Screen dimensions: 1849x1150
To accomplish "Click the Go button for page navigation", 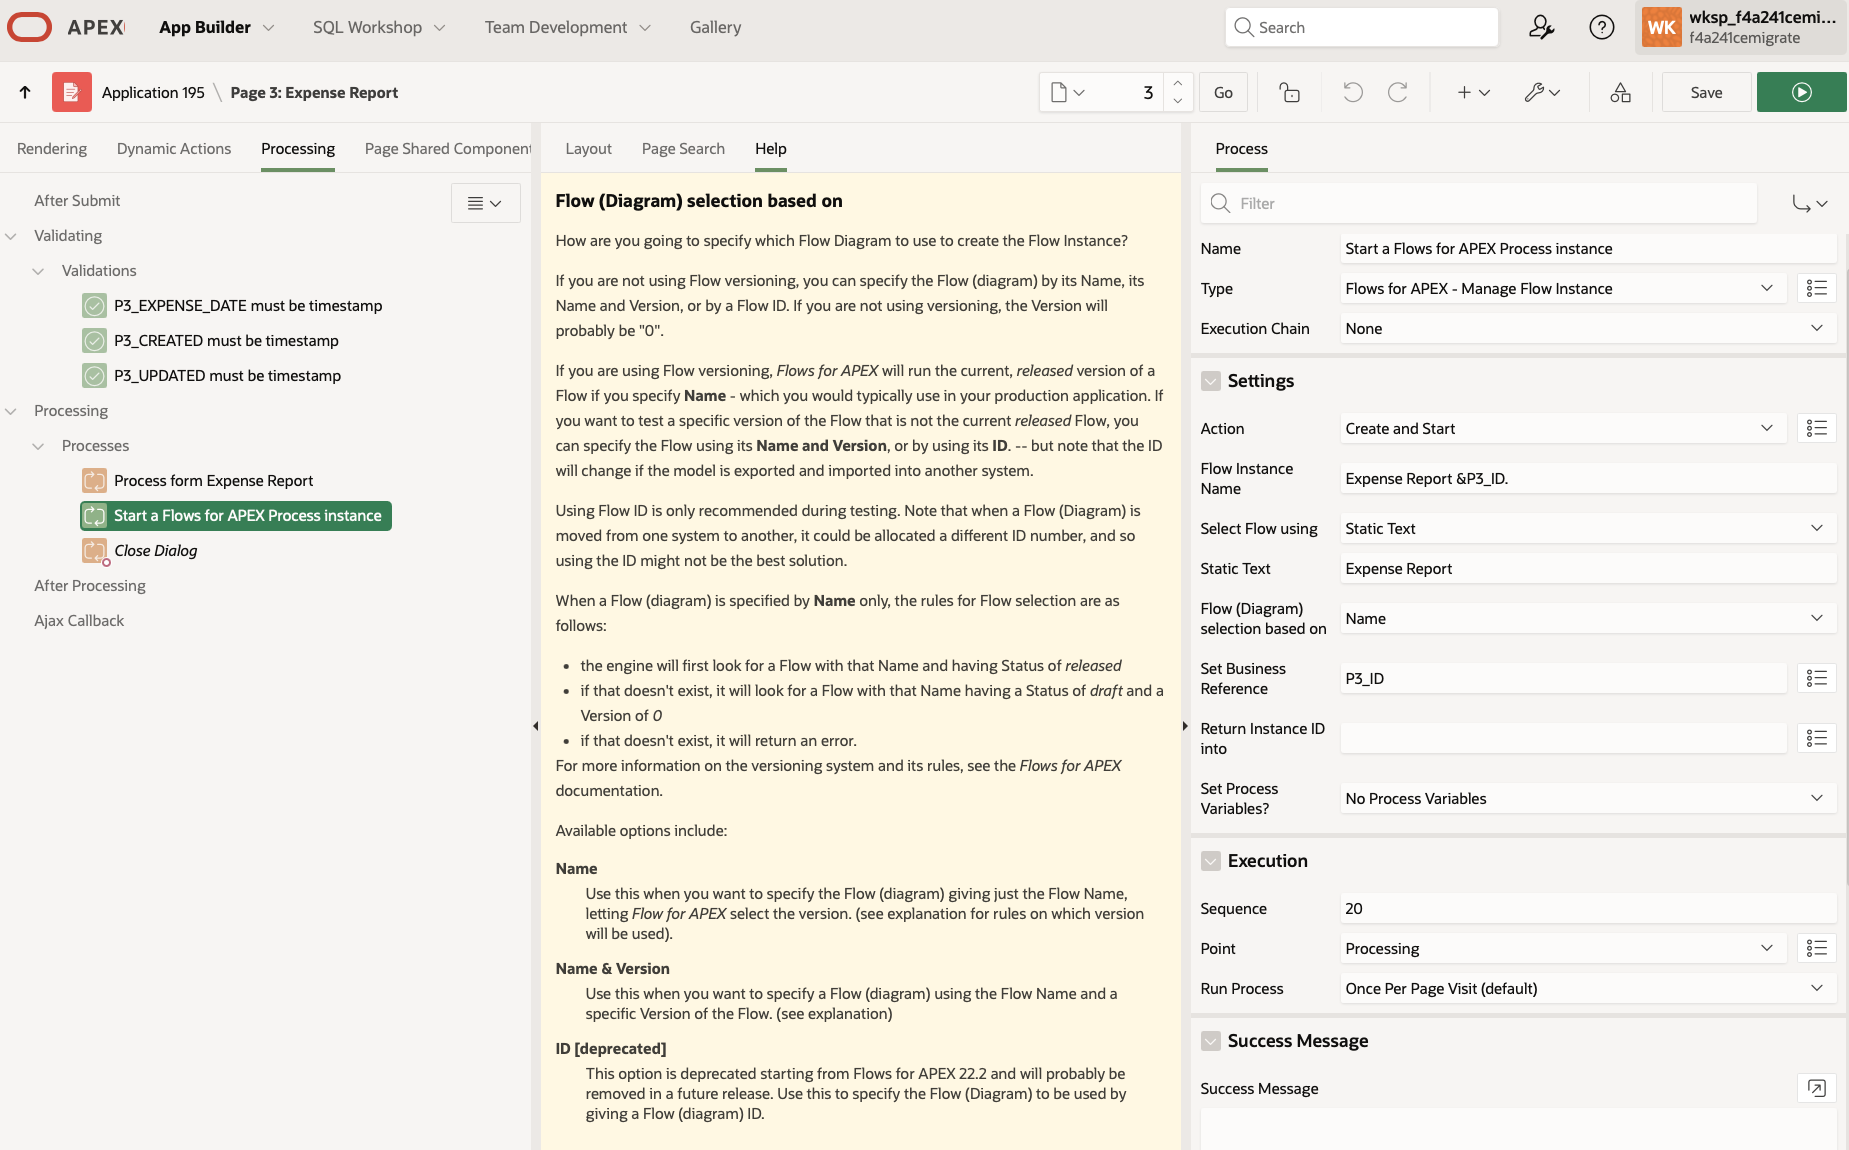I will tap(1223, 92).
